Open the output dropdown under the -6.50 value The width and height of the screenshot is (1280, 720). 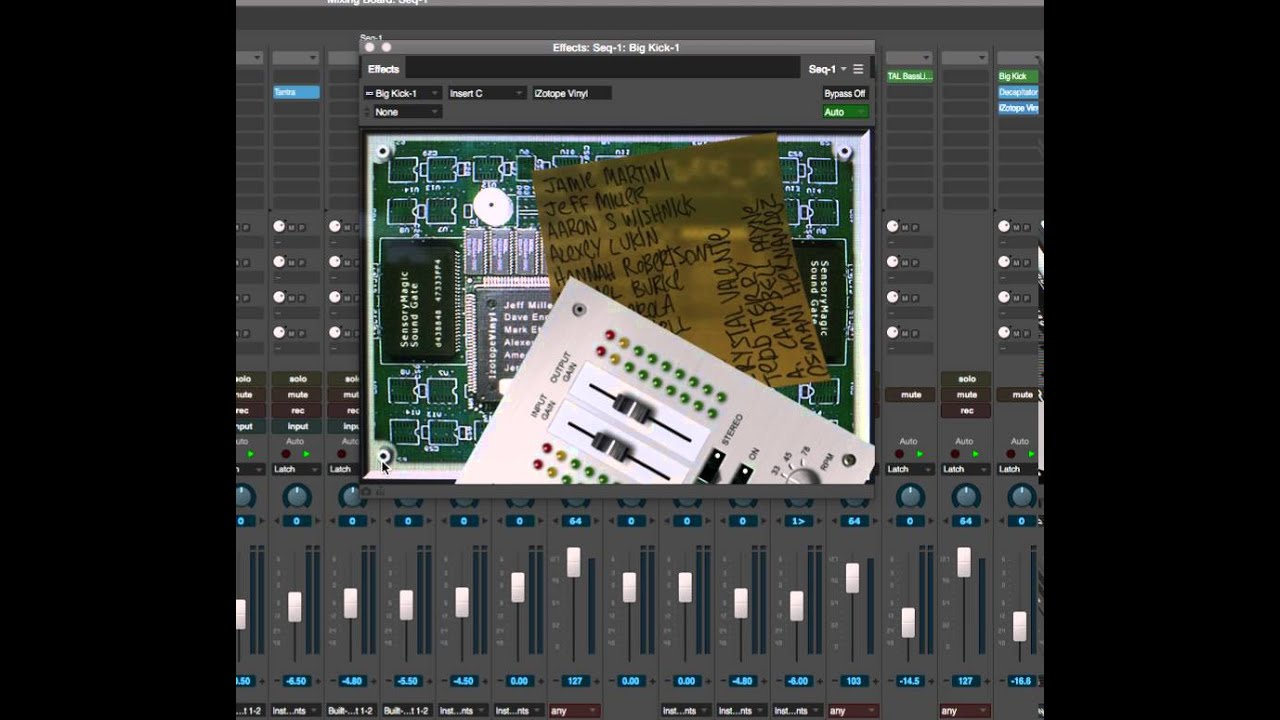pos(297,711)
